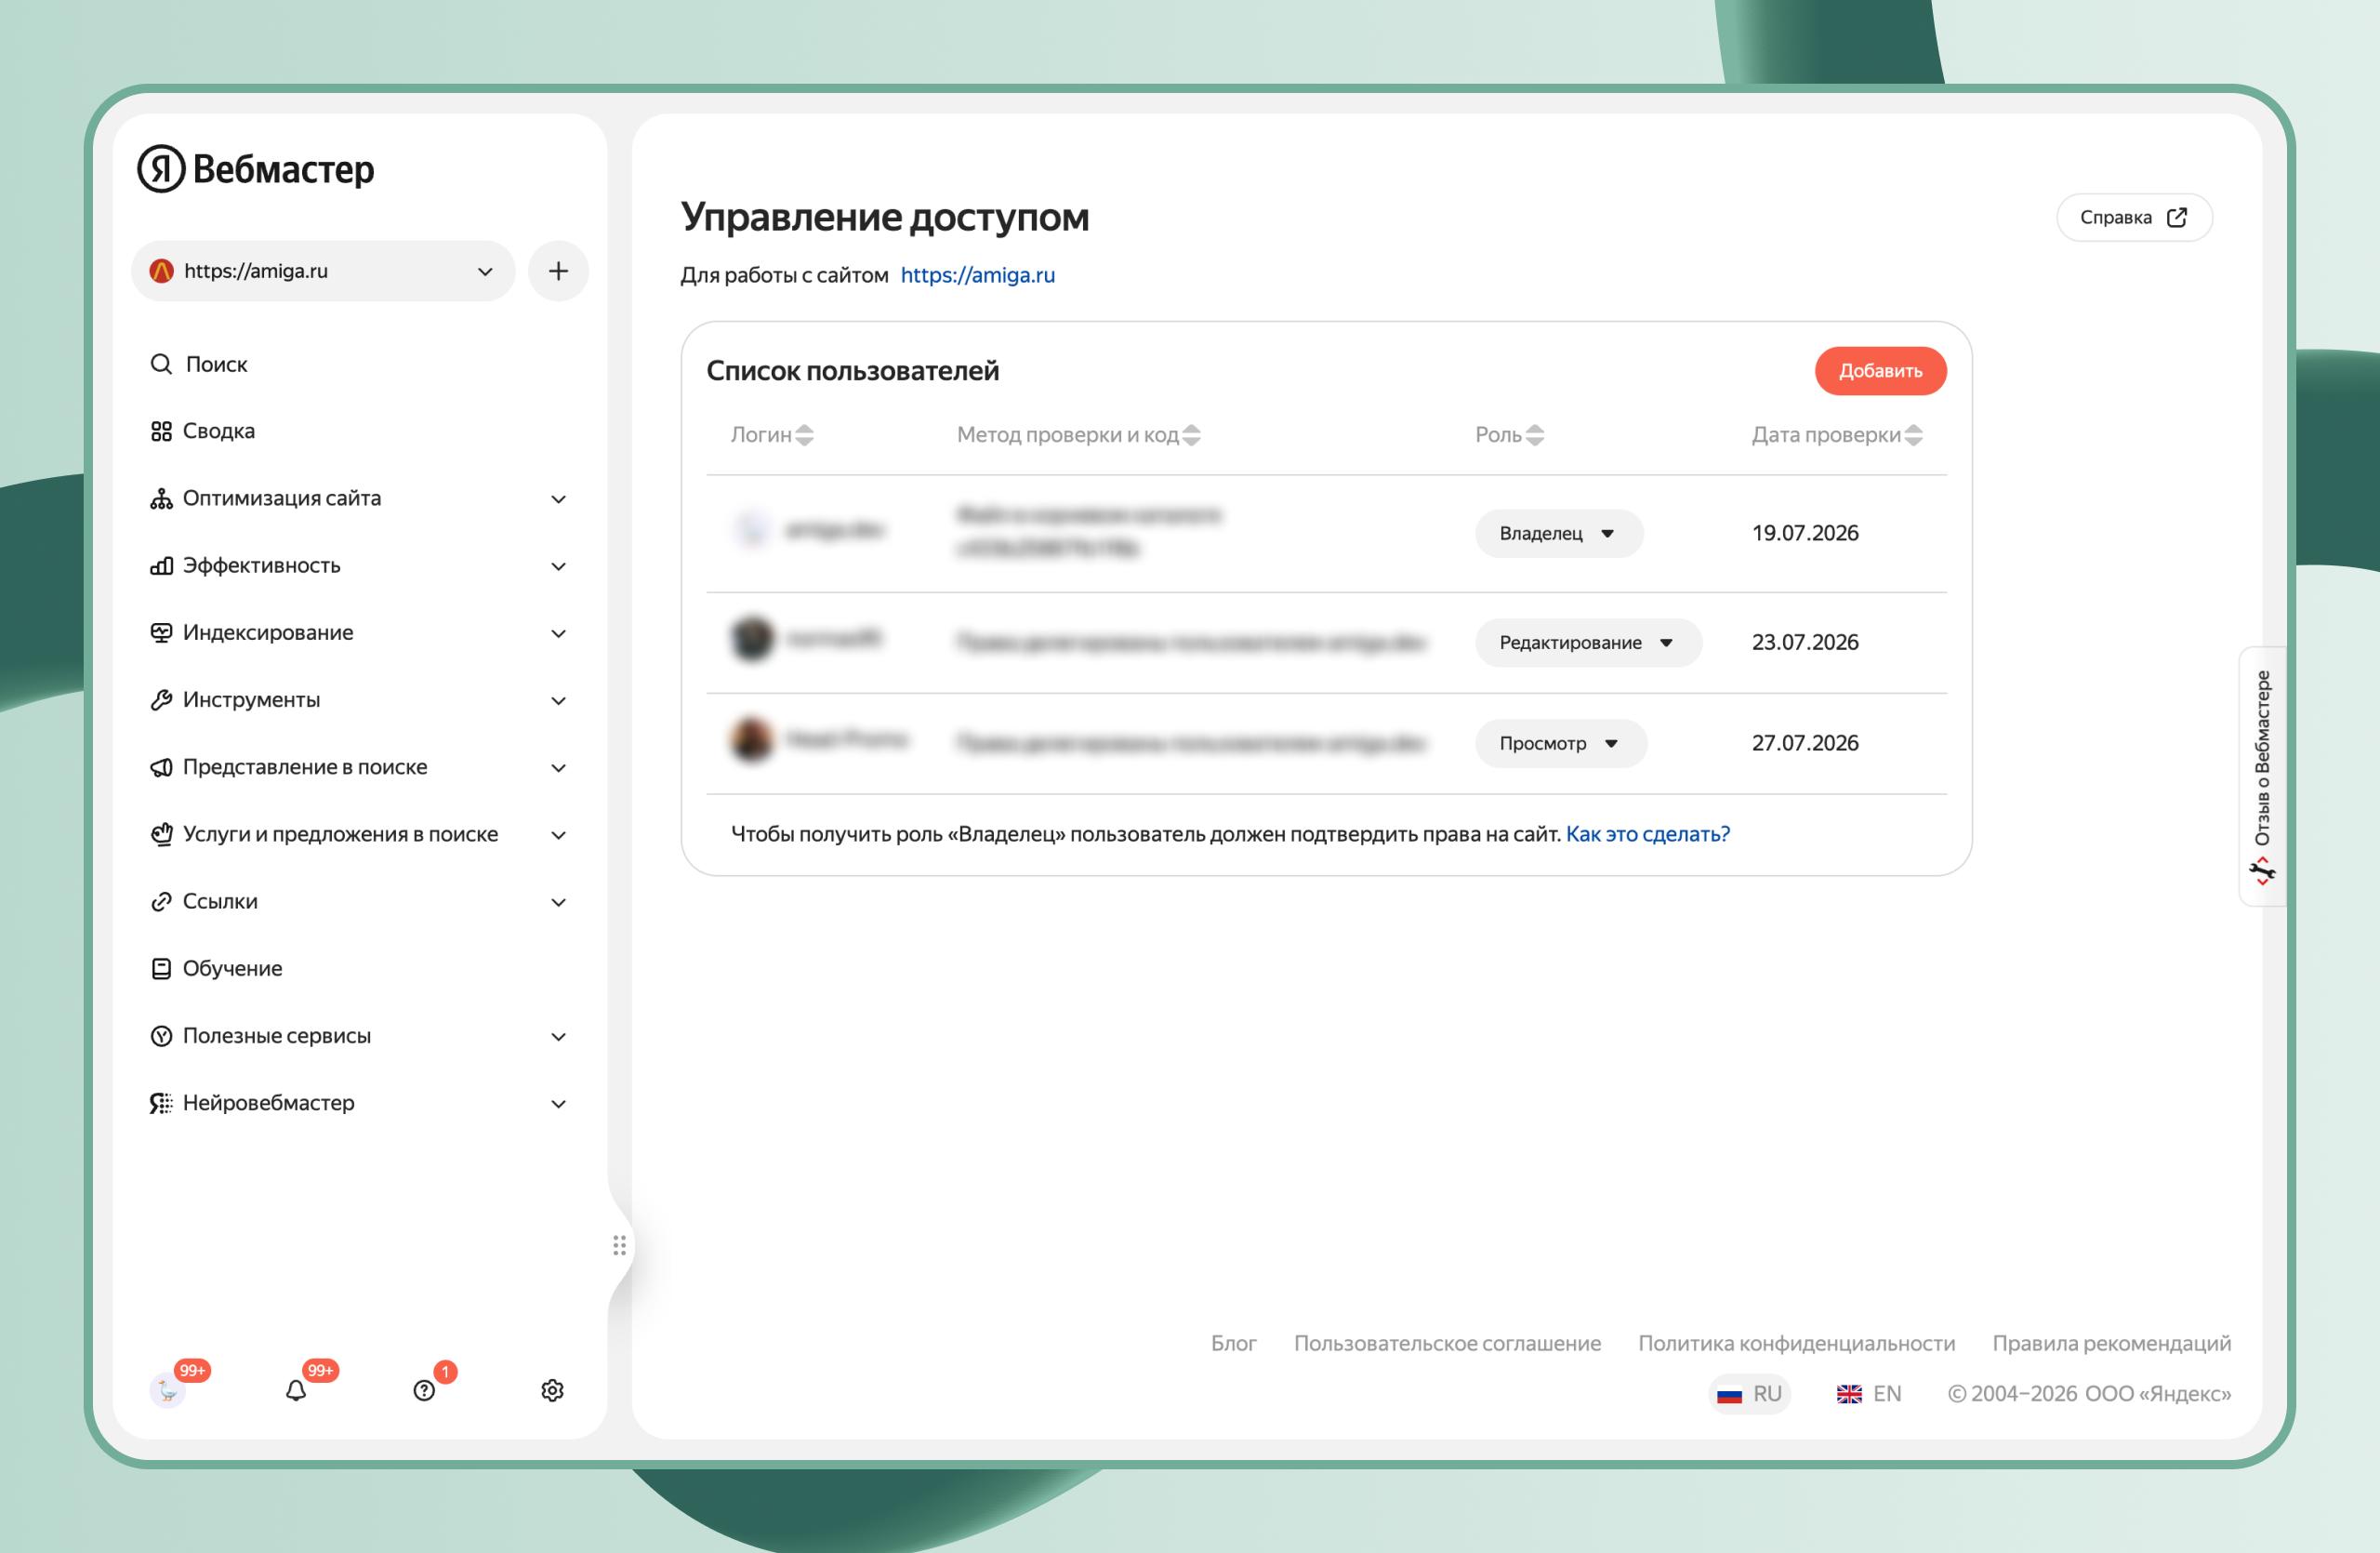The height and width of the screenshot is (1553, 2380).
Task: Open settings gear icon
Action: click(x=552, y=1390)
